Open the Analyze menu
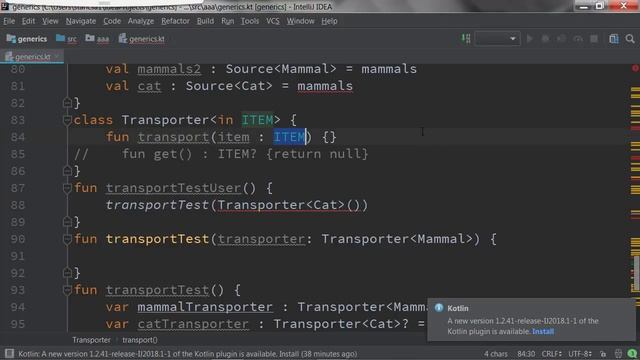This screenshot has width=640, height=360. tap(141, 21)
